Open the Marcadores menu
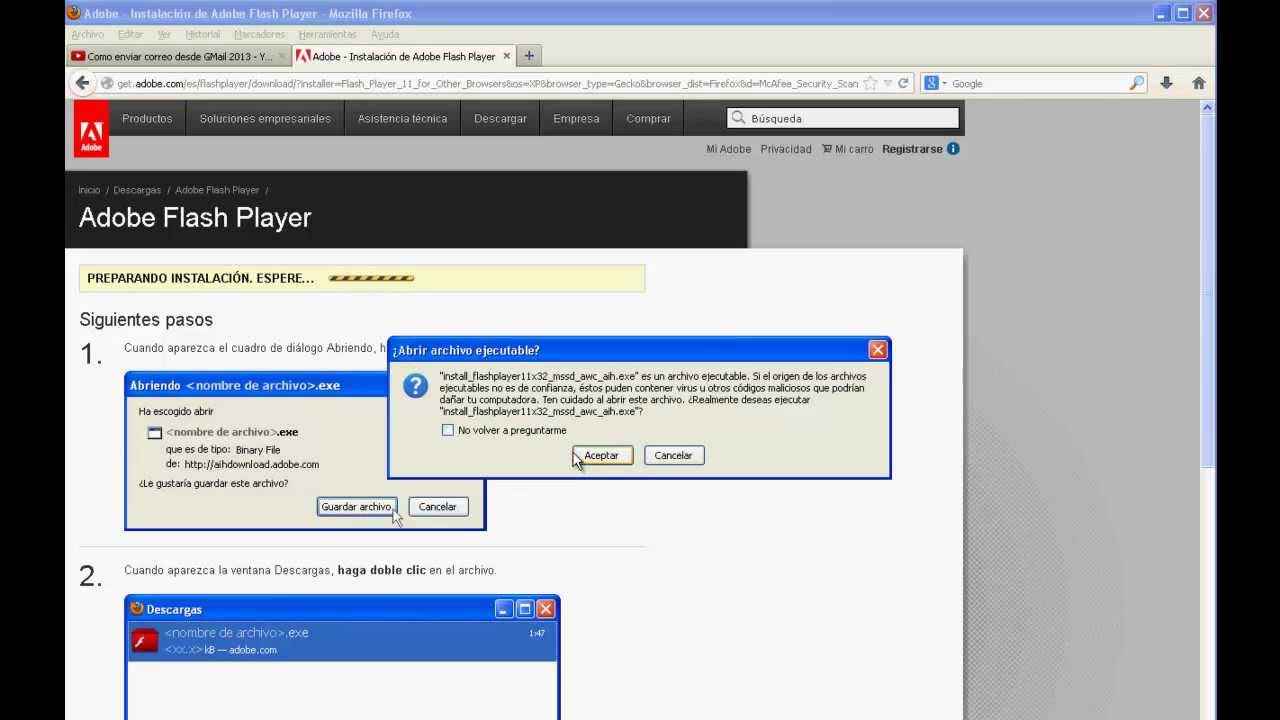Image resolution: width=1280 pixels, height=720 pixels. [259, 34]
